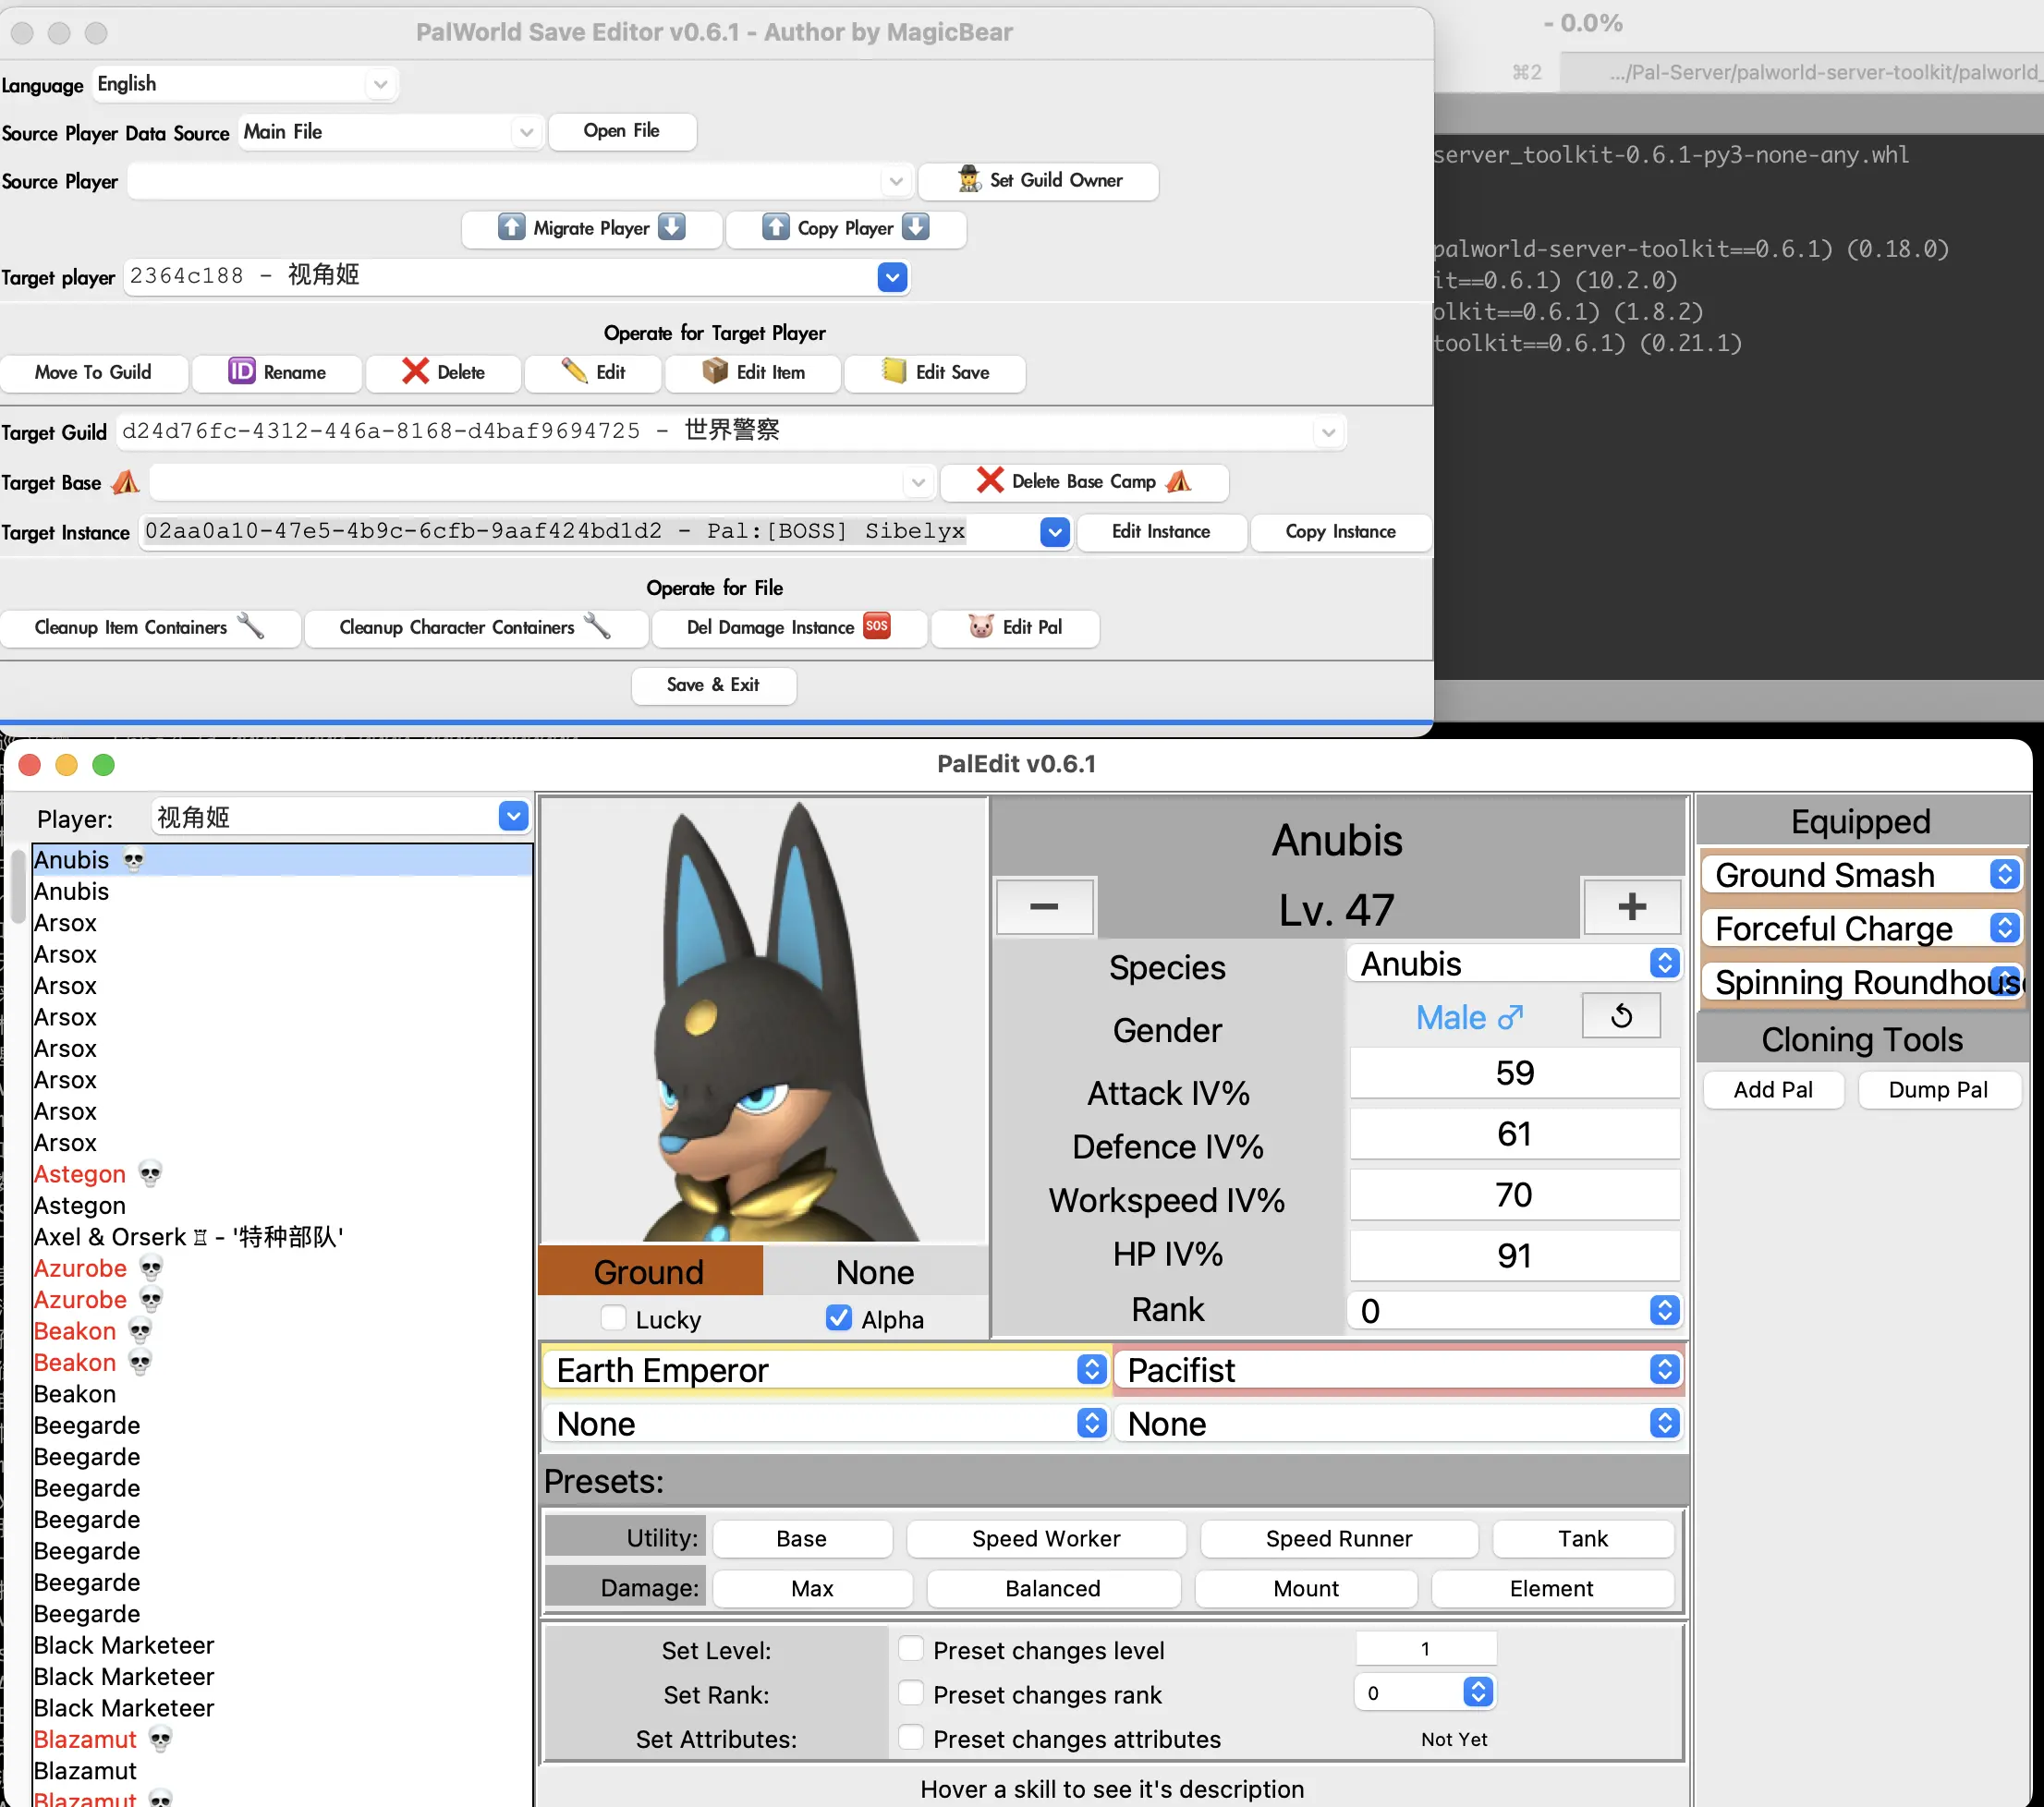
Task: Click SOS icon on Del Damage Instance
Action: click(877, 626)
